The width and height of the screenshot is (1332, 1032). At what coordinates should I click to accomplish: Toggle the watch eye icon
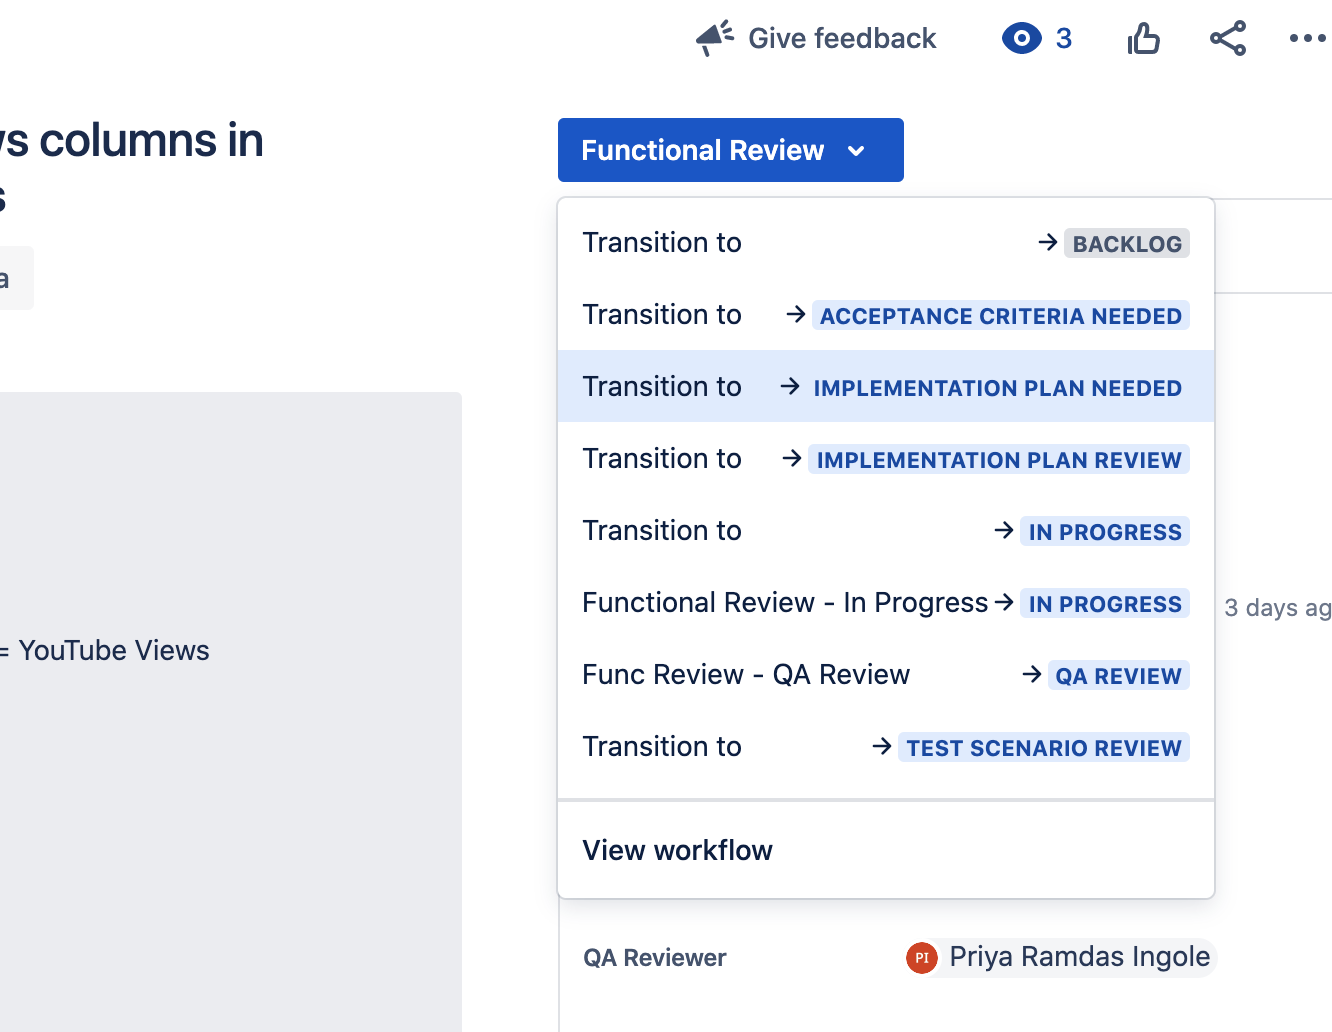coord(1021,38)
